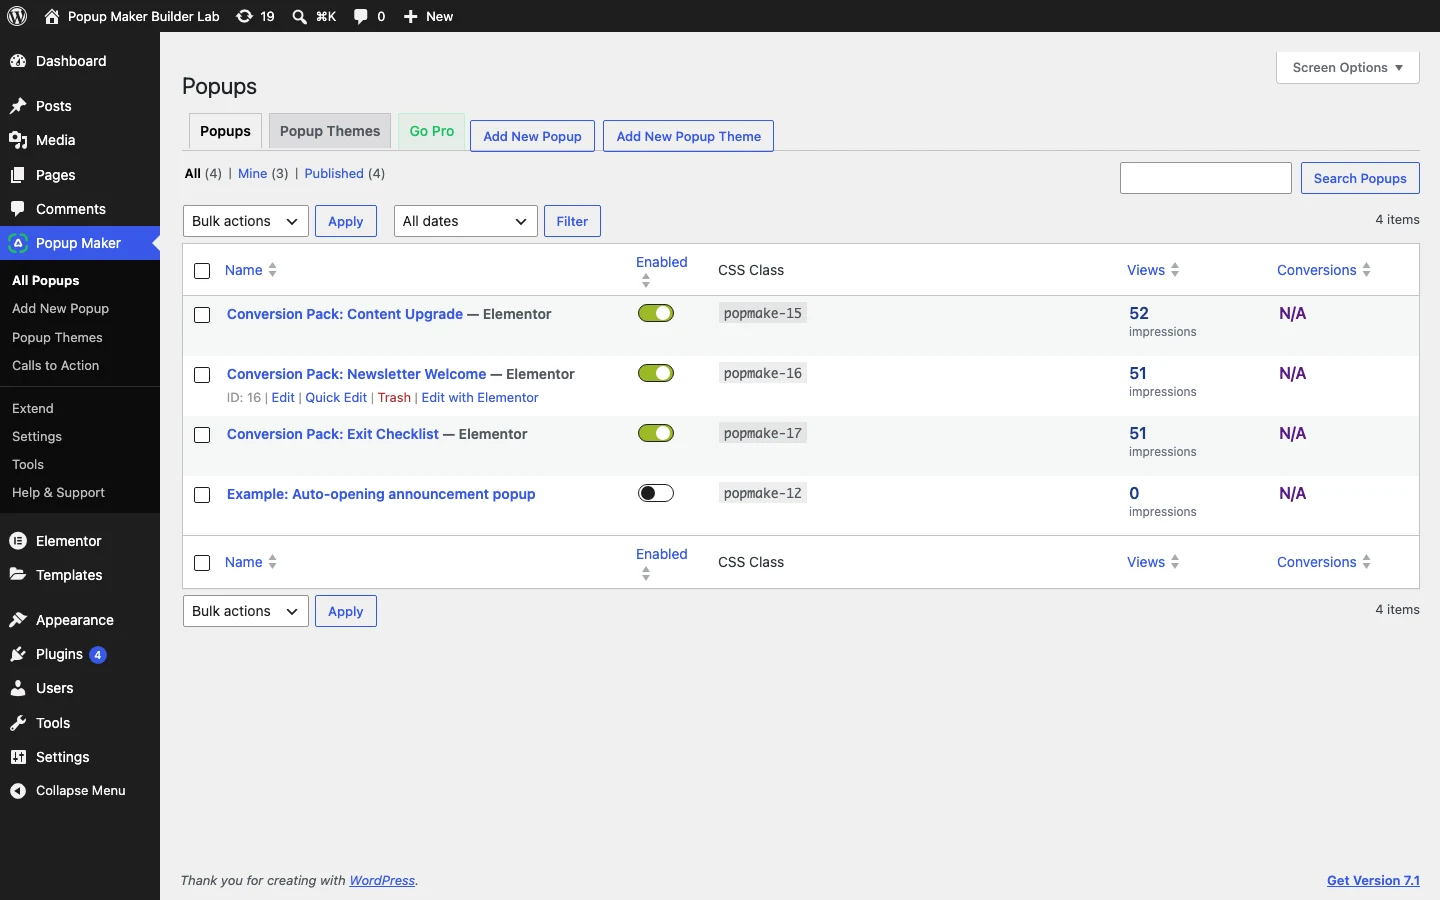Click the Comments sidebar icon
1440x900 pixels.
[x=18, y=209]
